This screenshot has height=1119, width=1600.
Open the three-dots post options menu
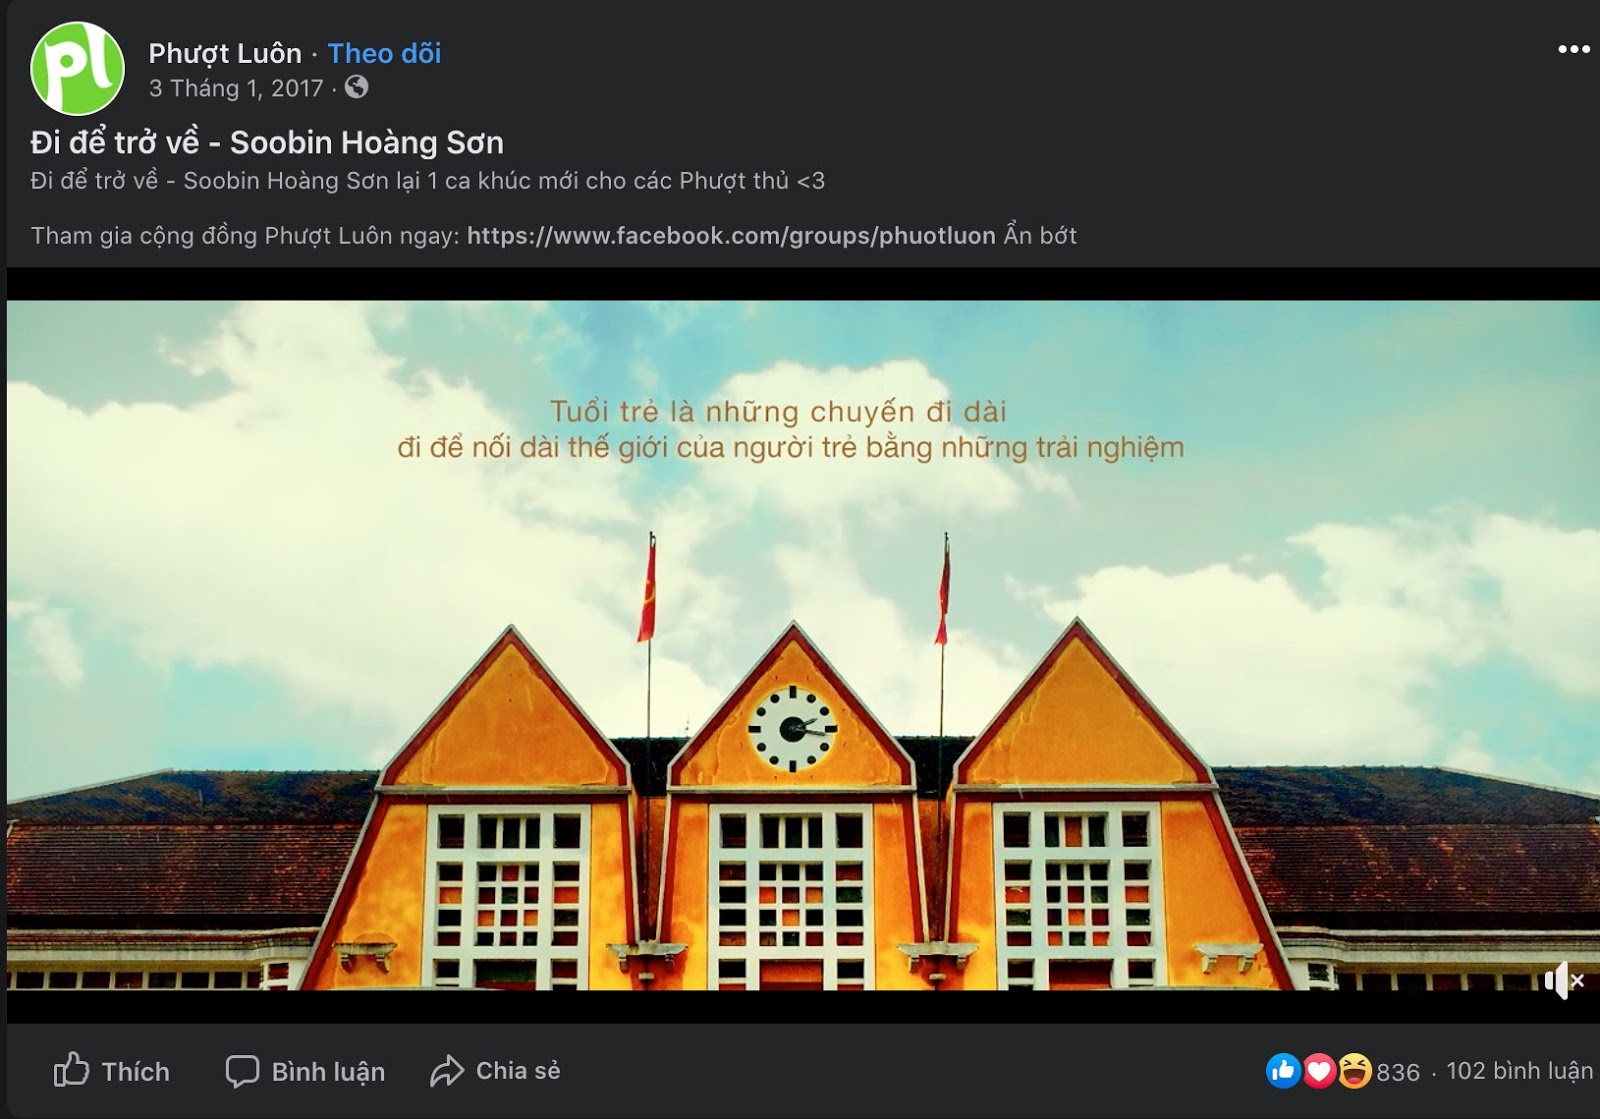(1573, 50)
